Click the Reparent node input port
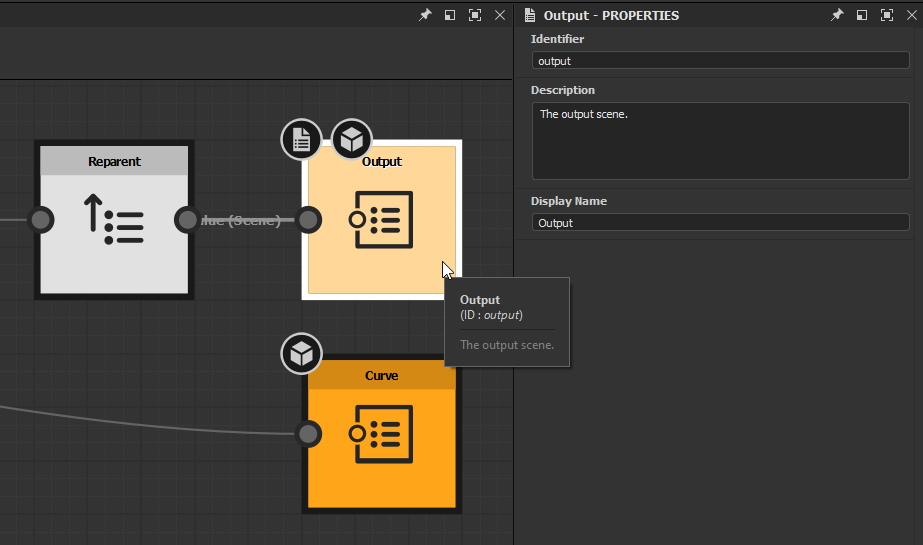This screenshot has height=545, width=923. (x=41, y=220)
